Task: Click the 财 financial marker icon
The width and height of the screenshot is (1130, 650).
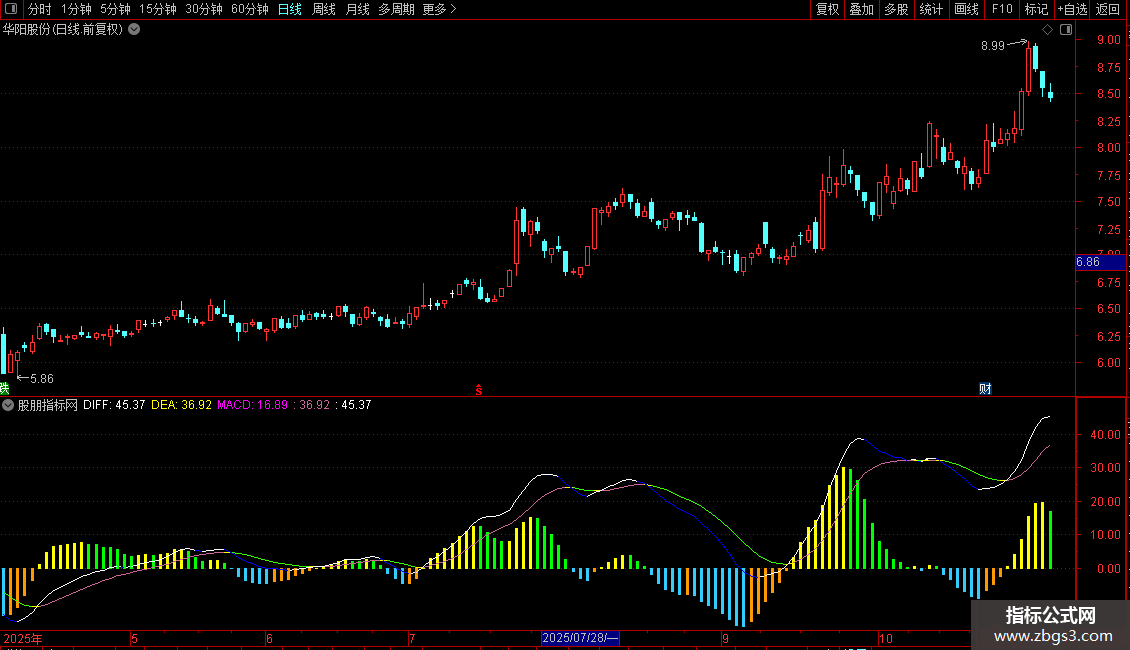Action: 985,389
